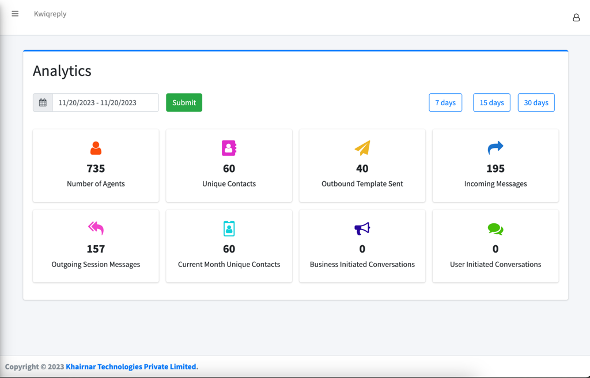
Task: Click the orange Number of Agents icon
Action: click(x=96, y=148)
